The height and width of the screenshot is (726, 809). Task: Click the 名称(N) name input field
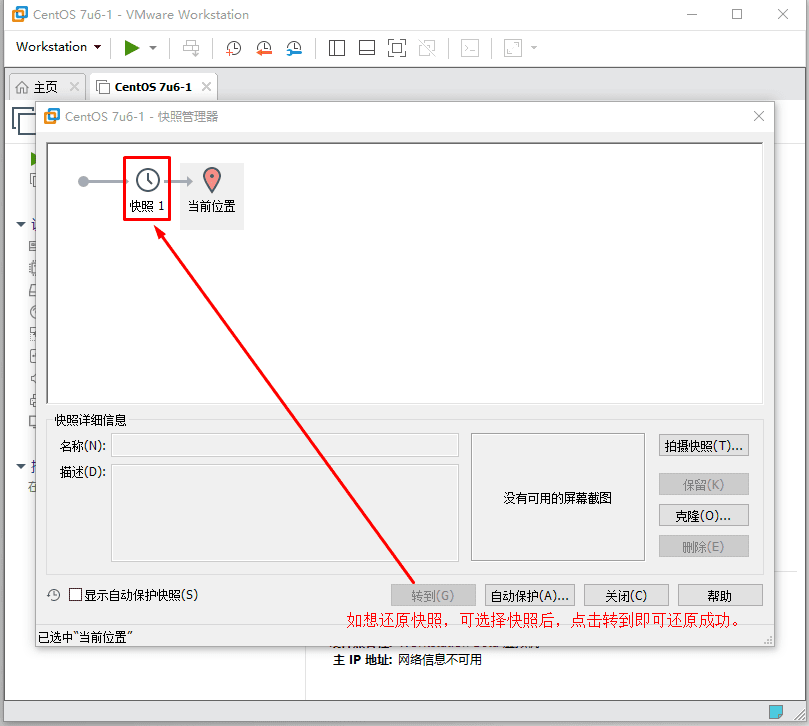285,445
